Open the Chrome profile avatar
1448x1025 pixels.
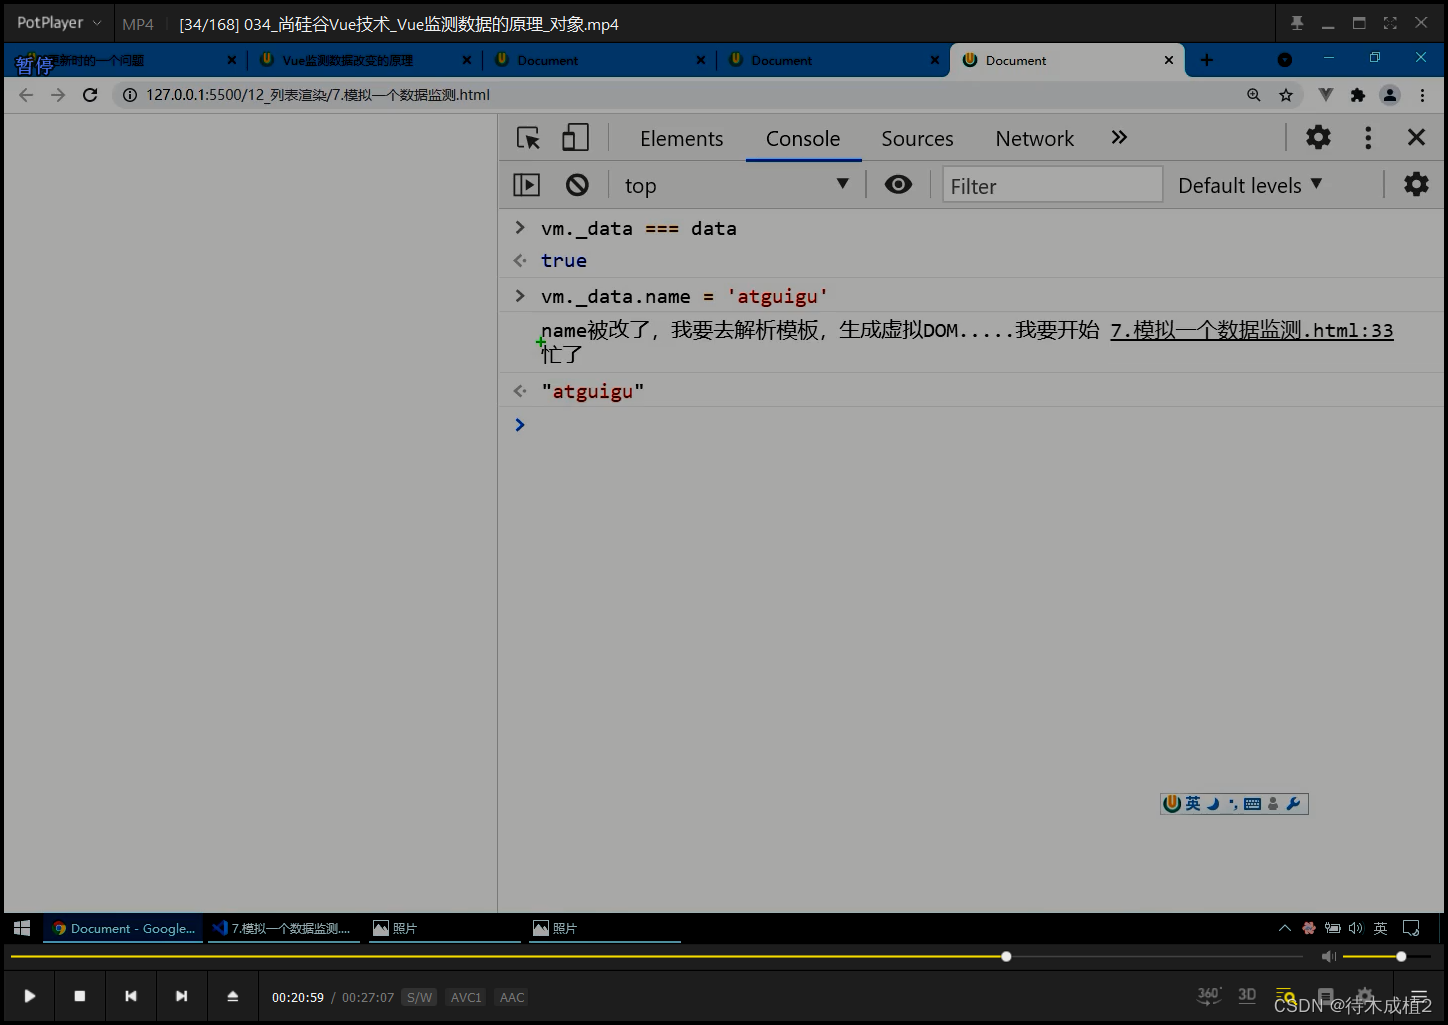(x=1390, y=95)
